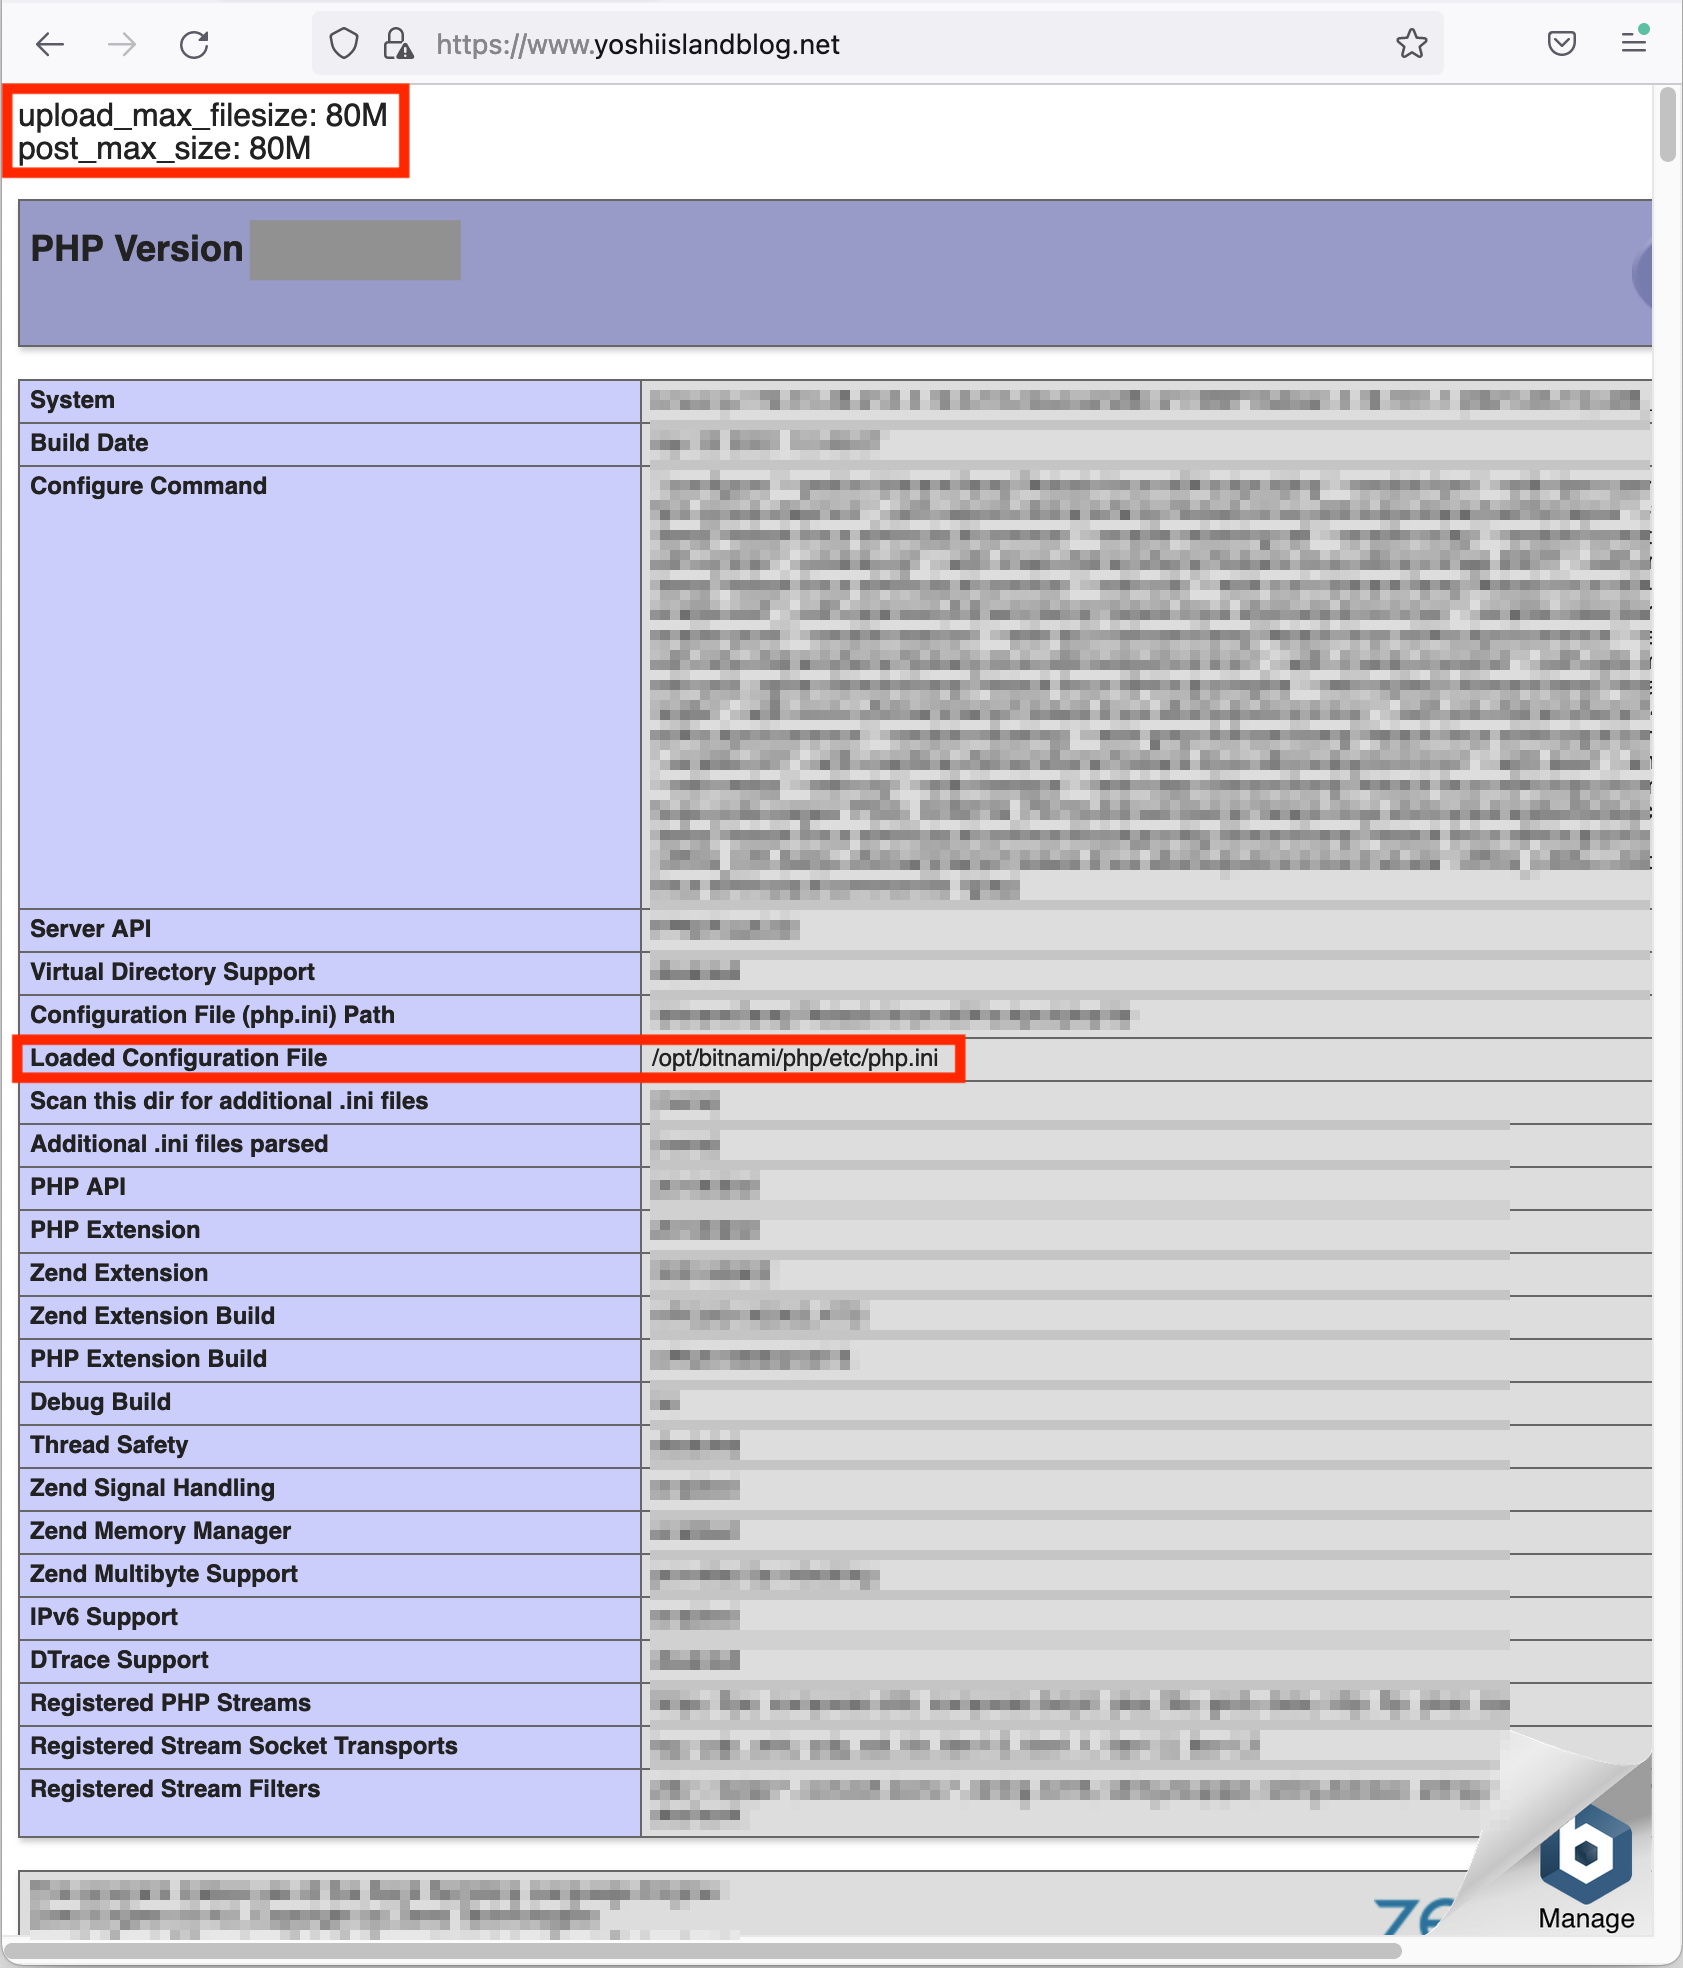Open the tracking protection shield icon
The height and width of the screenshot is (1968, 1683).
coord(344,44)
